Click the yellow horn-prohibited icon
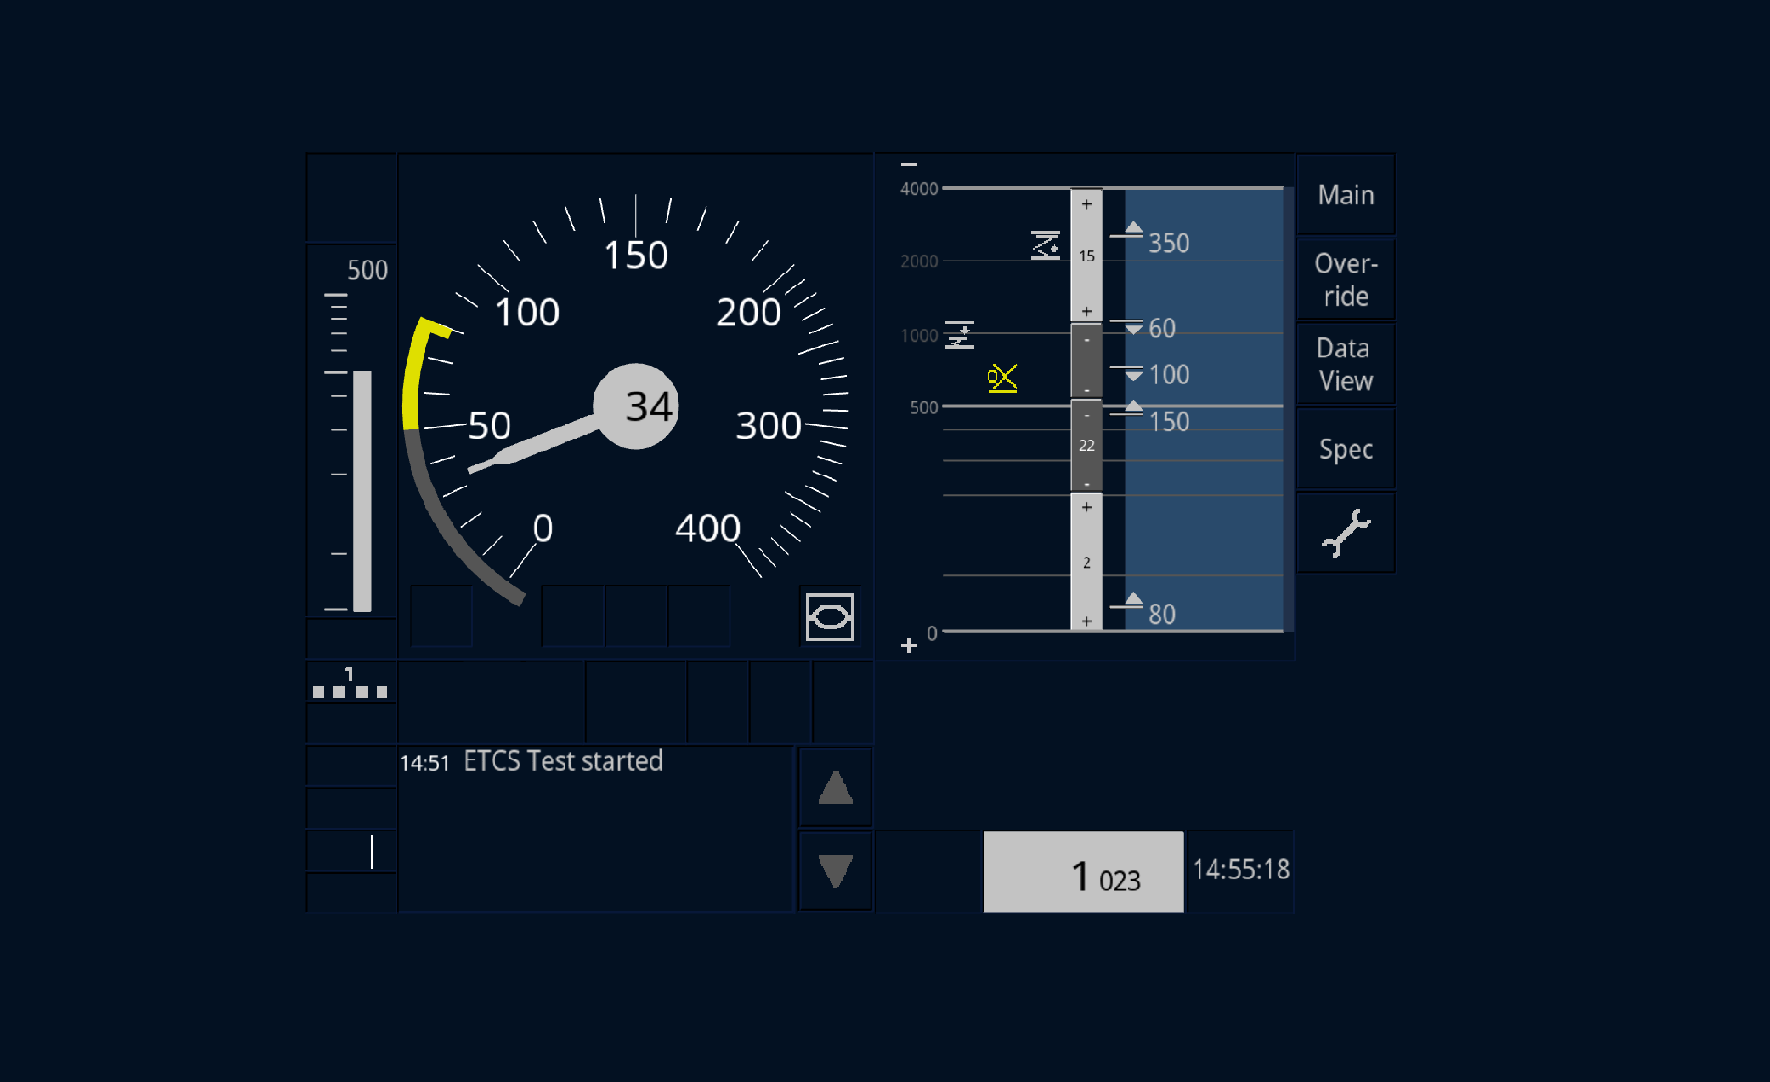 (1002, 378)
